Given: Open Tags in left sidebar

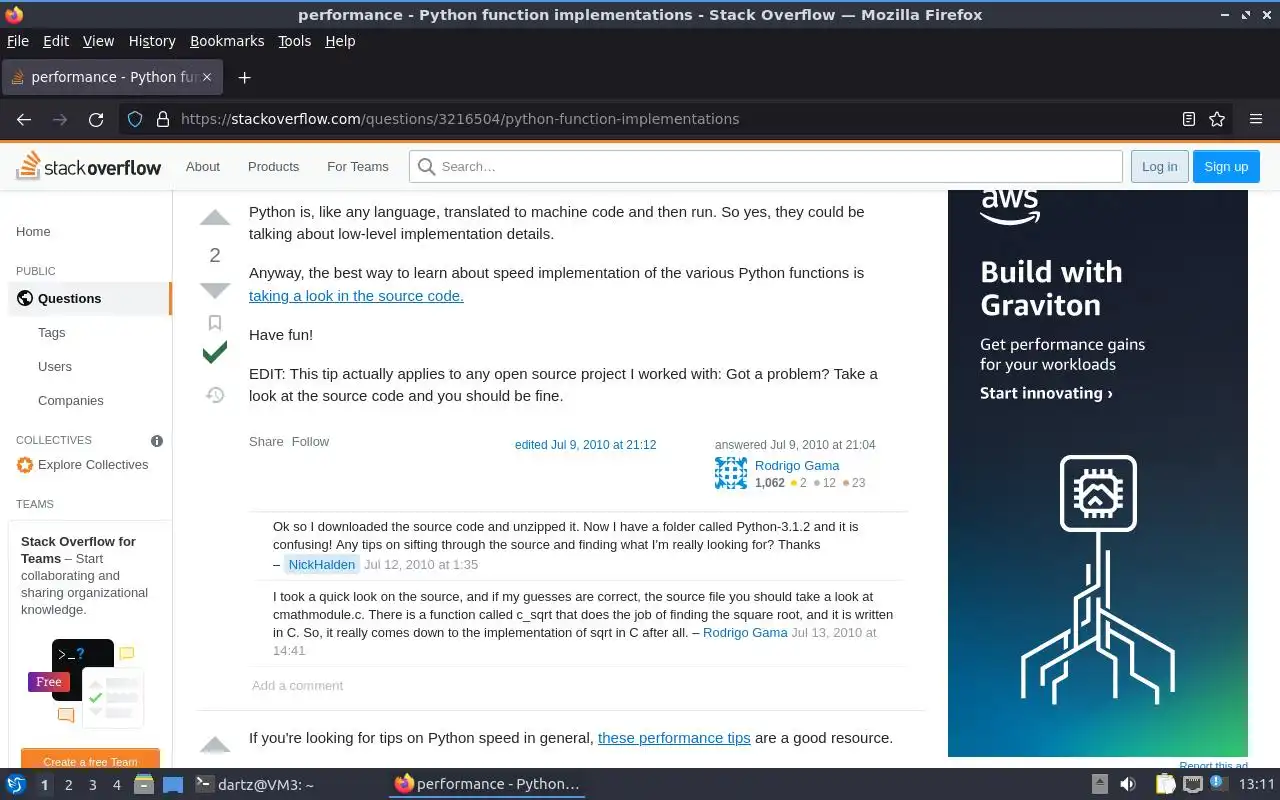Looking at the screenshot, I should [52, 333].
